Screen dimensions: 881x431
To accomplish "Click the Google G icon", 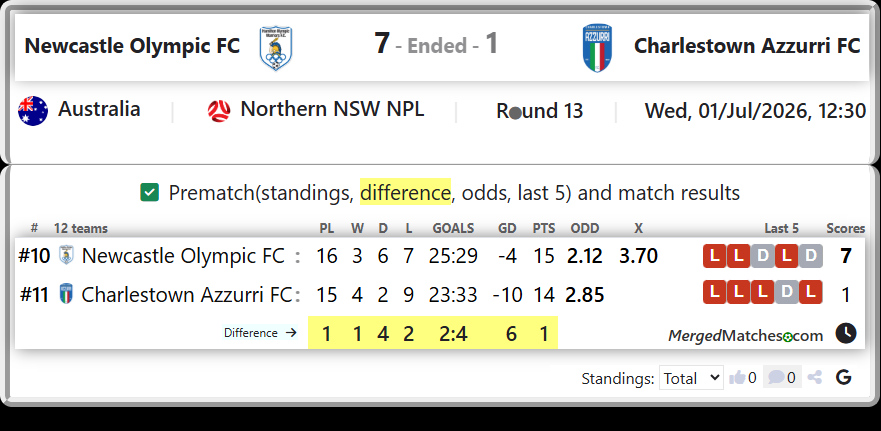I will 843,378.
